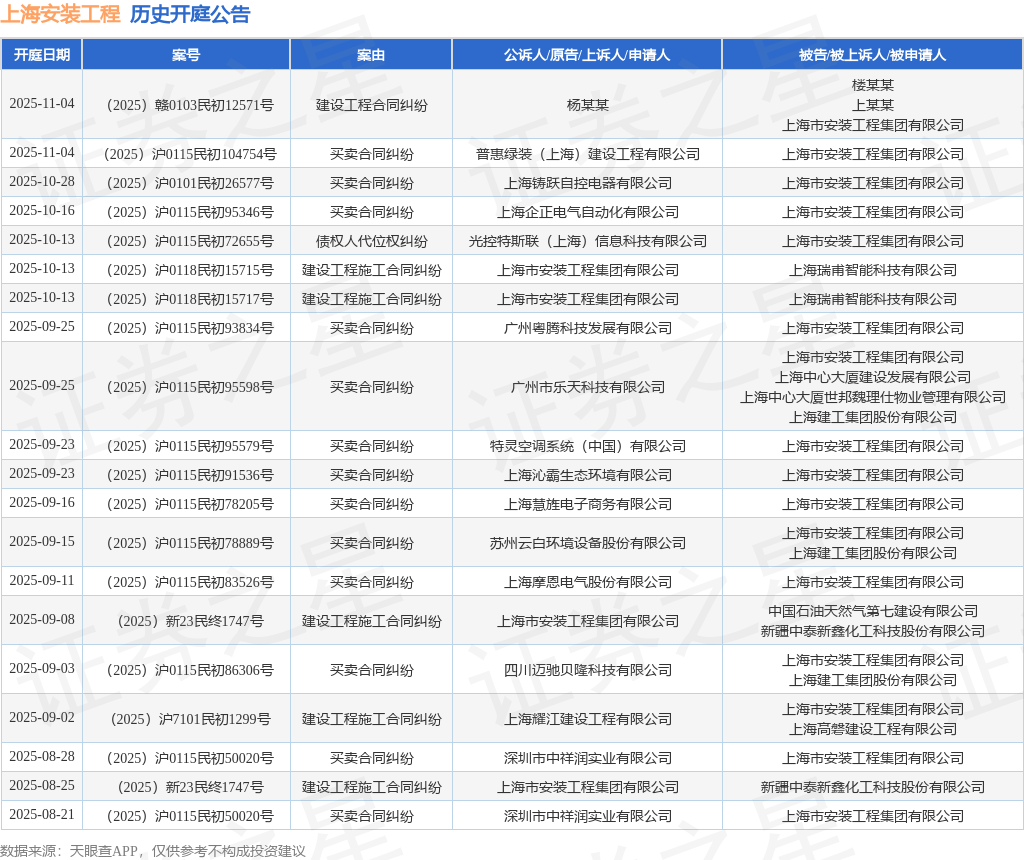Click plaintiff 光控特斯联(上海)信息科技有限公司
This screenshot has width=1024, height=860.
587,242
